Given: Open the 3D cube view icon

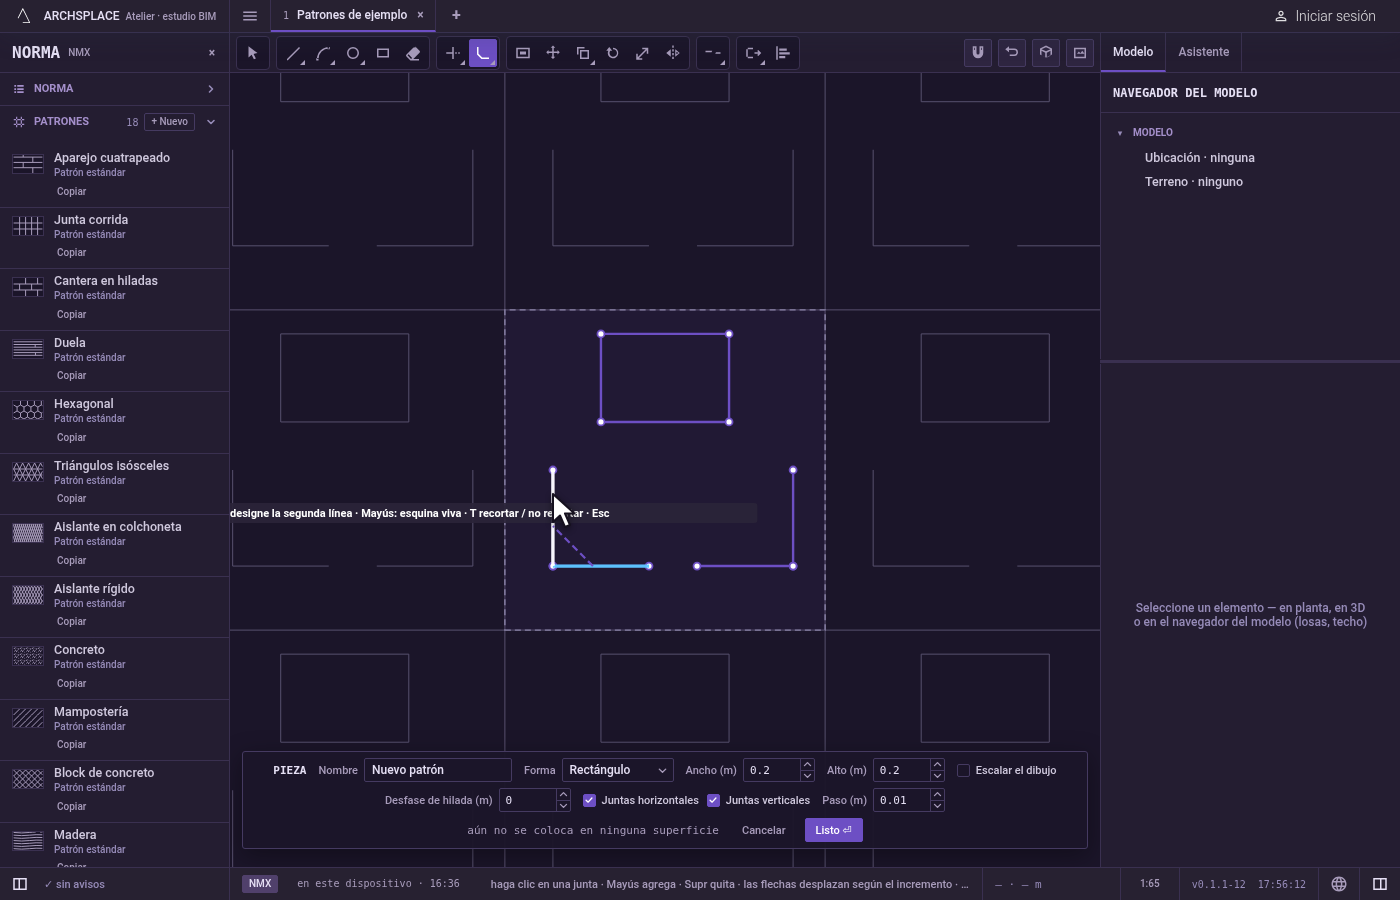Looking at the screenshot, I should pos(1046,53).
